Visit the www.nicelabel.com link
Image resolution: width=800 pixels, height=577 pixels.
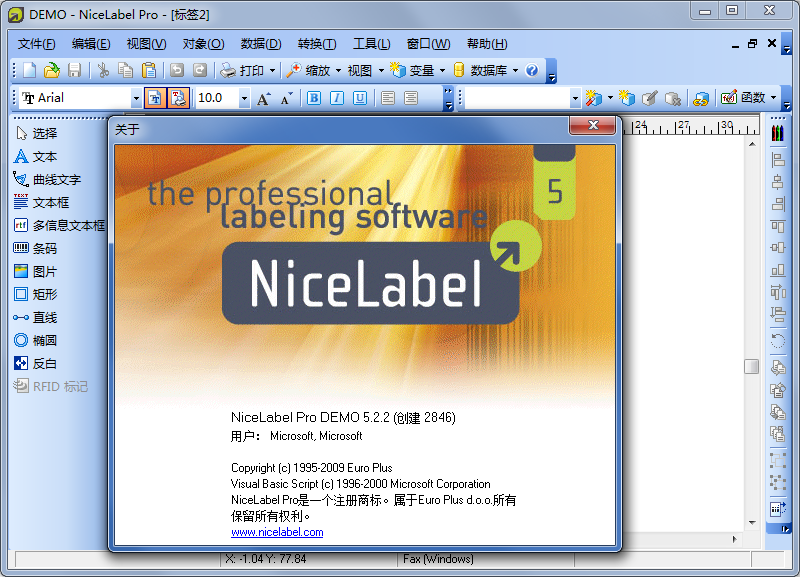pyautogui.click(x=277, y=532)
